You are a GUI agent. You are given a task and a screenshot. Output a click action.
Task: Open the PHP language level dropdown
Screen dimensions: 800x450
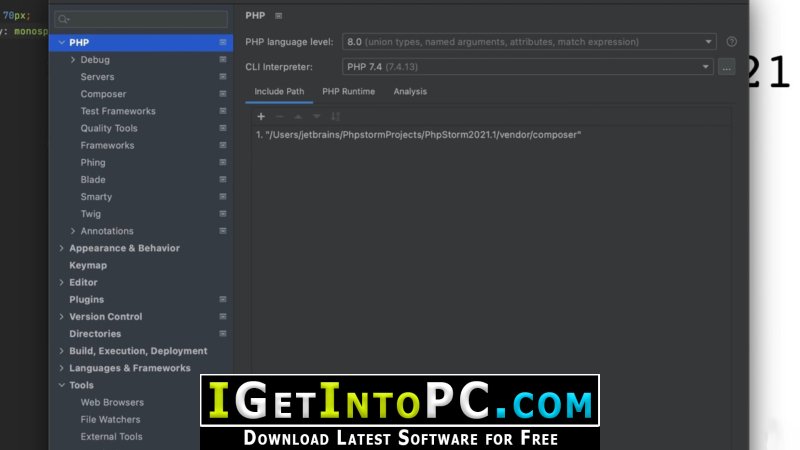point(529,42)
